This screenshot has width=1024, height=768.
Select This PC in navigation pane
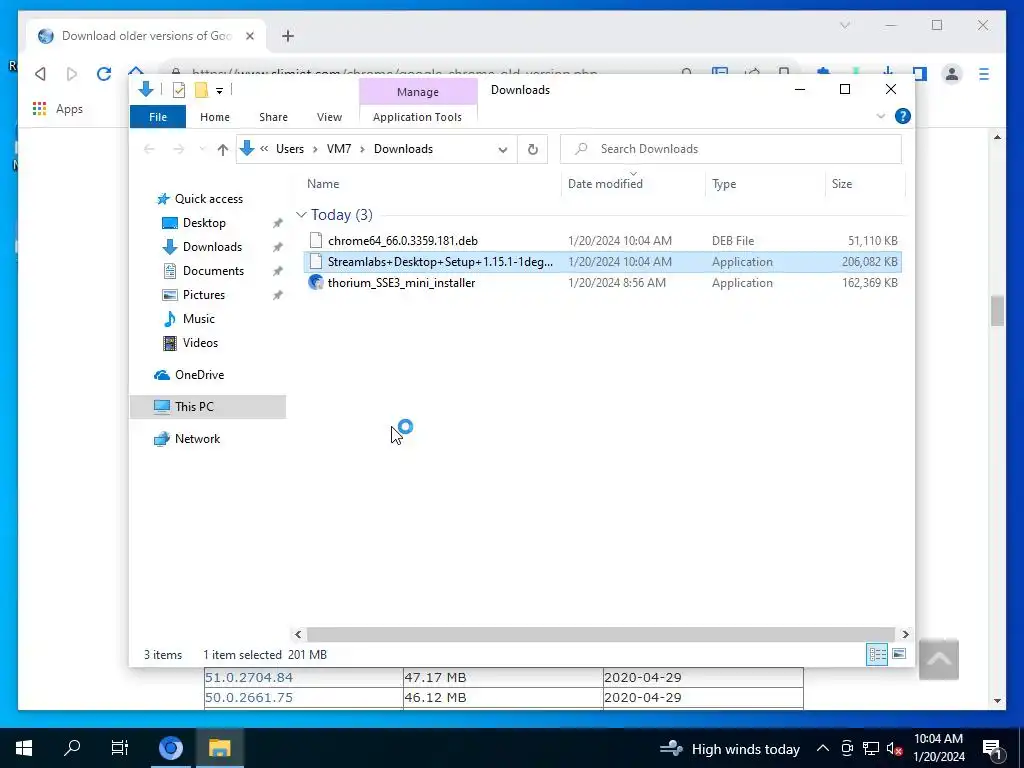pyautogui.click(x=208, y=407)
